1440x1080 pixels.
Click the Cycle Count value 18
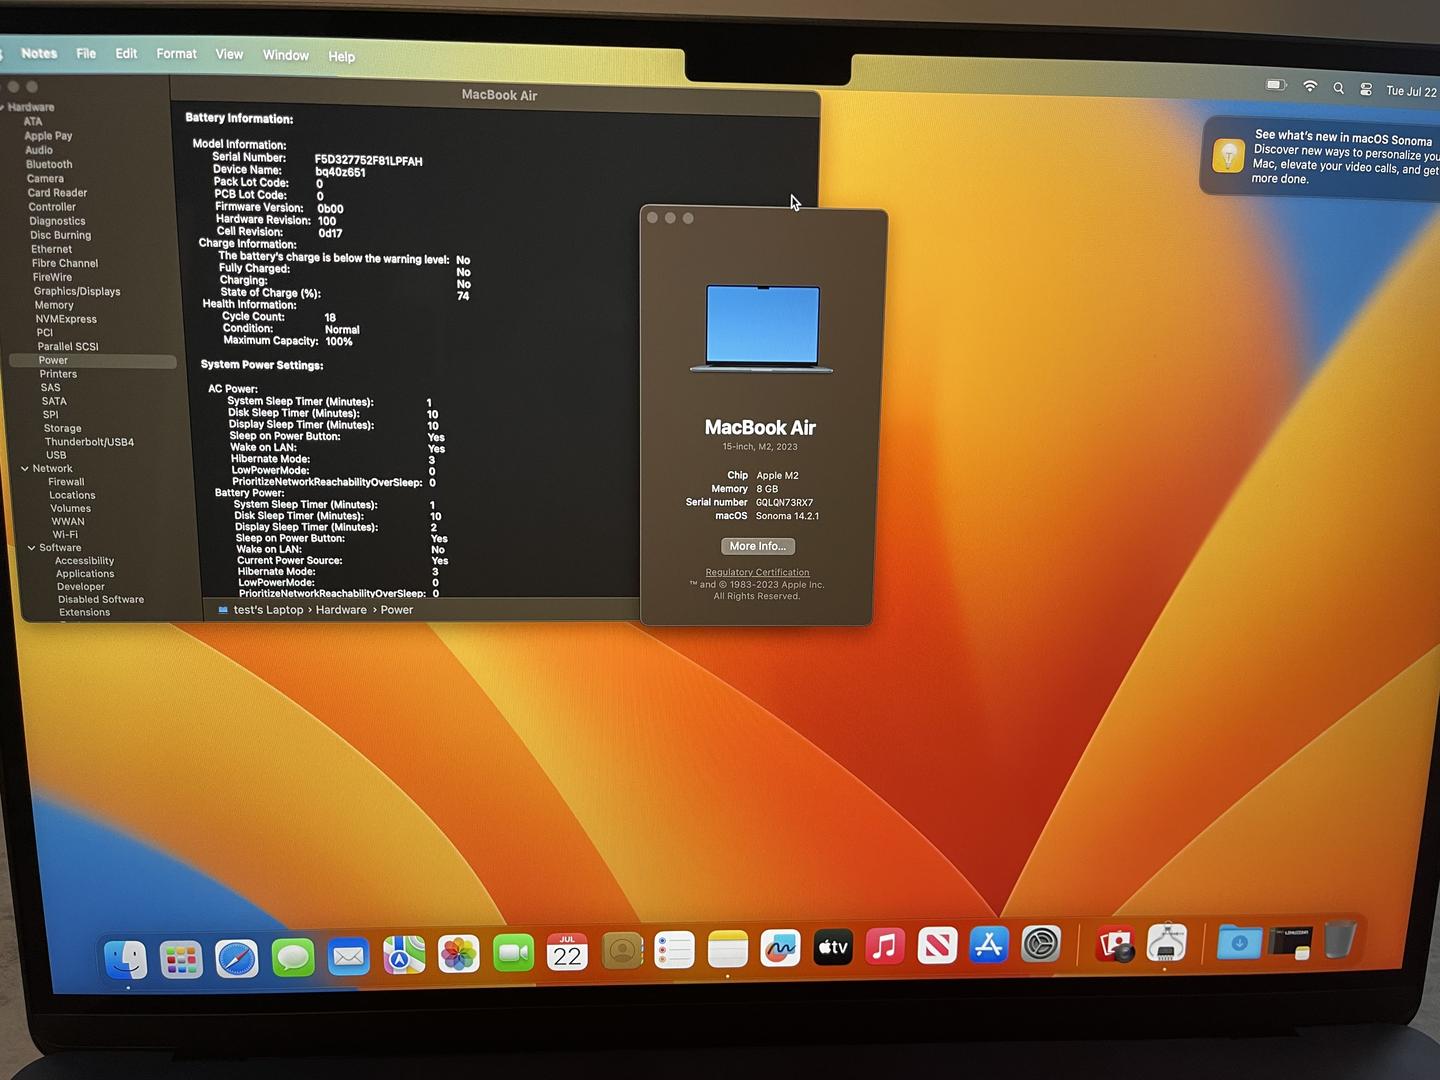330,317
